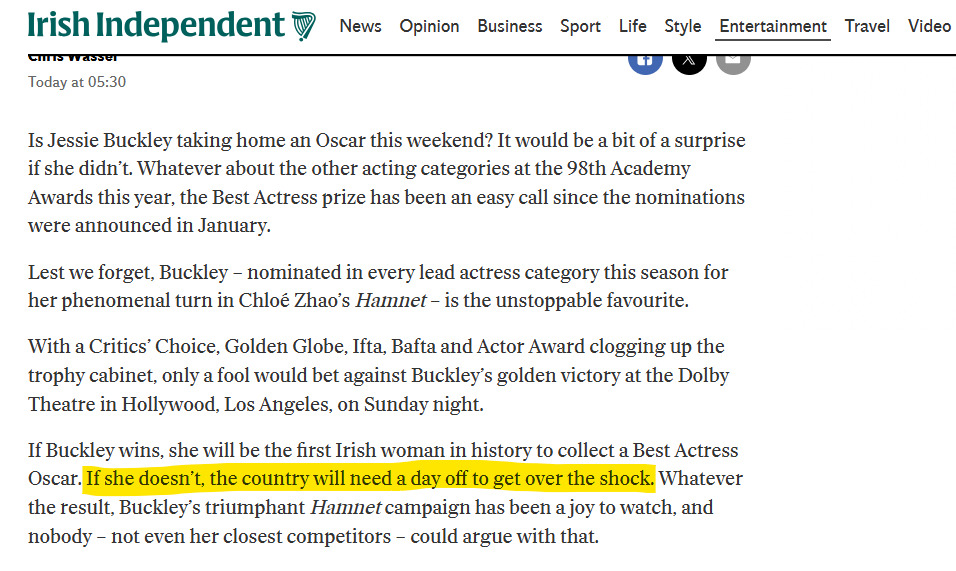
Task: Go to the Travel section
Action: tap(867, 26)
